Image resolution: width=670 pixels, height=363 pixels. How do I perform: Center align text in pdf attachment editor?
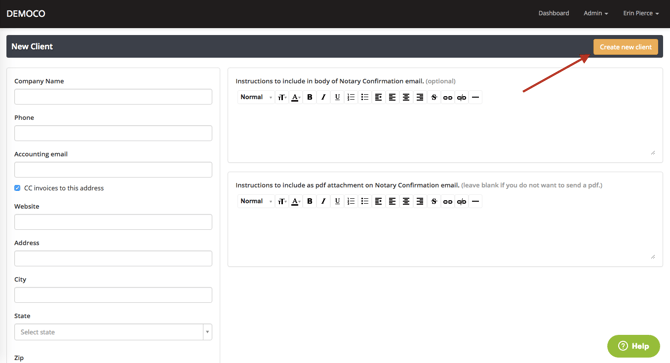[406, 201]
